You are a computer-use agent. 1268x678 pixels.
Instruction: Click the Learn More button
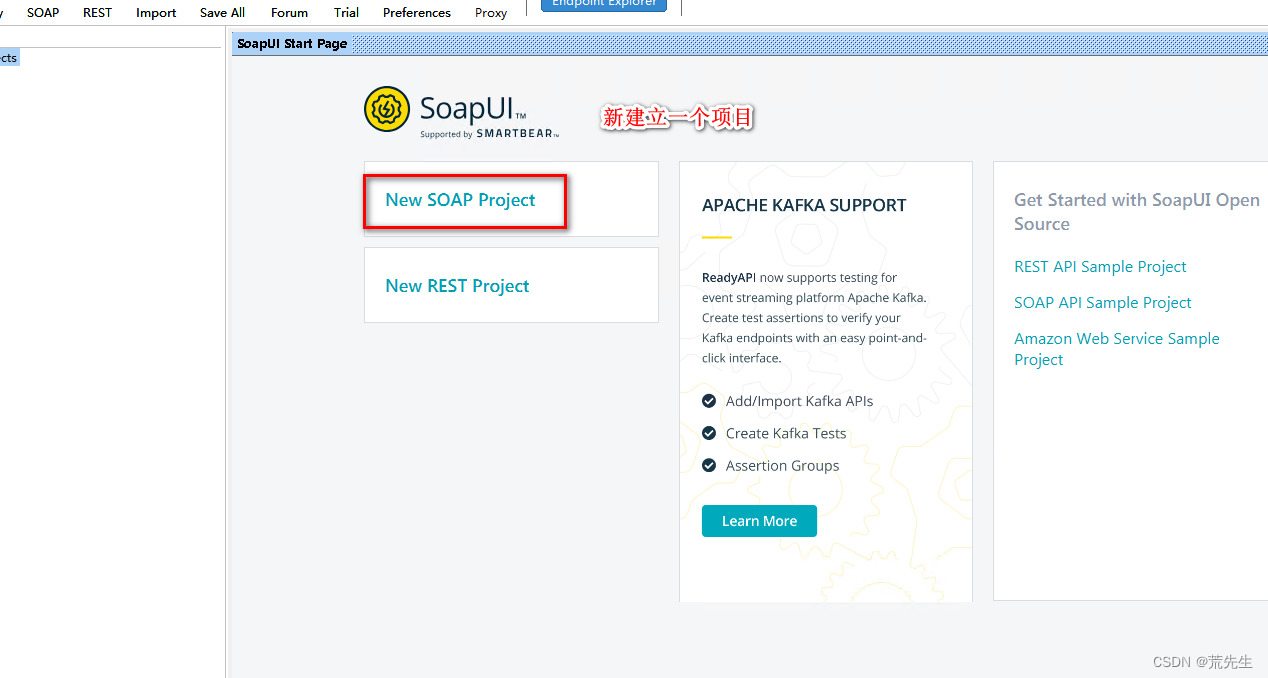[x=759, y=521]
